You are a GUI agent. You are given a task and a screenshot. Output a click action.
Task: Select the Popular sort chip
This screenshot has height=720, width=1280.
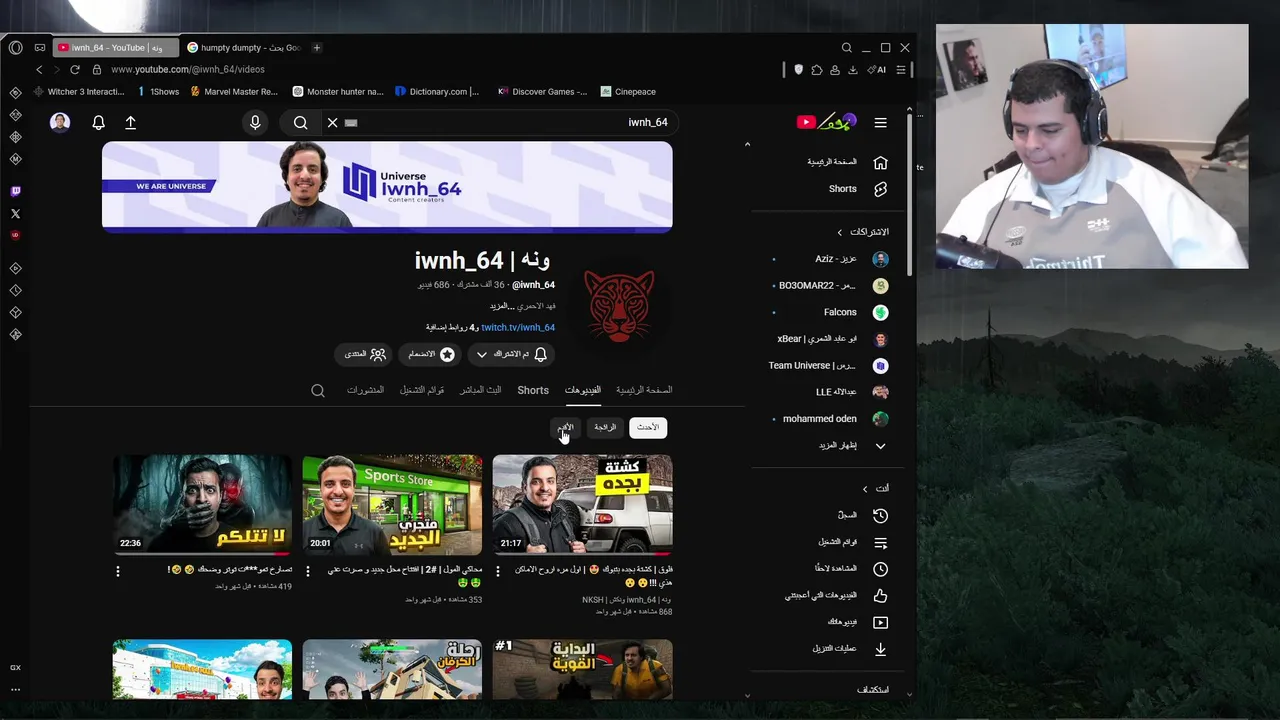[605, 427]
